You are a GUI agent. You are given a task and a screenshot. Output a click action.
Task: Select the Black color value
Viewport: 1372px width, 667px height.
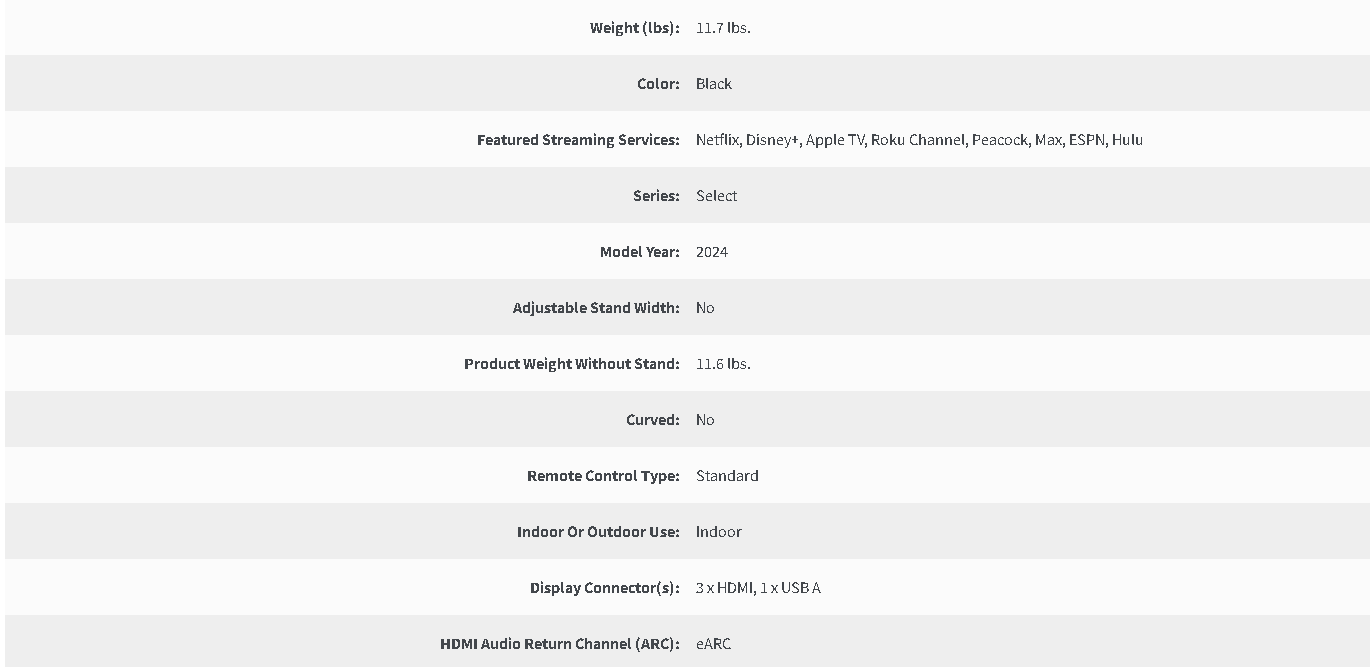click(x=714, y=84)
